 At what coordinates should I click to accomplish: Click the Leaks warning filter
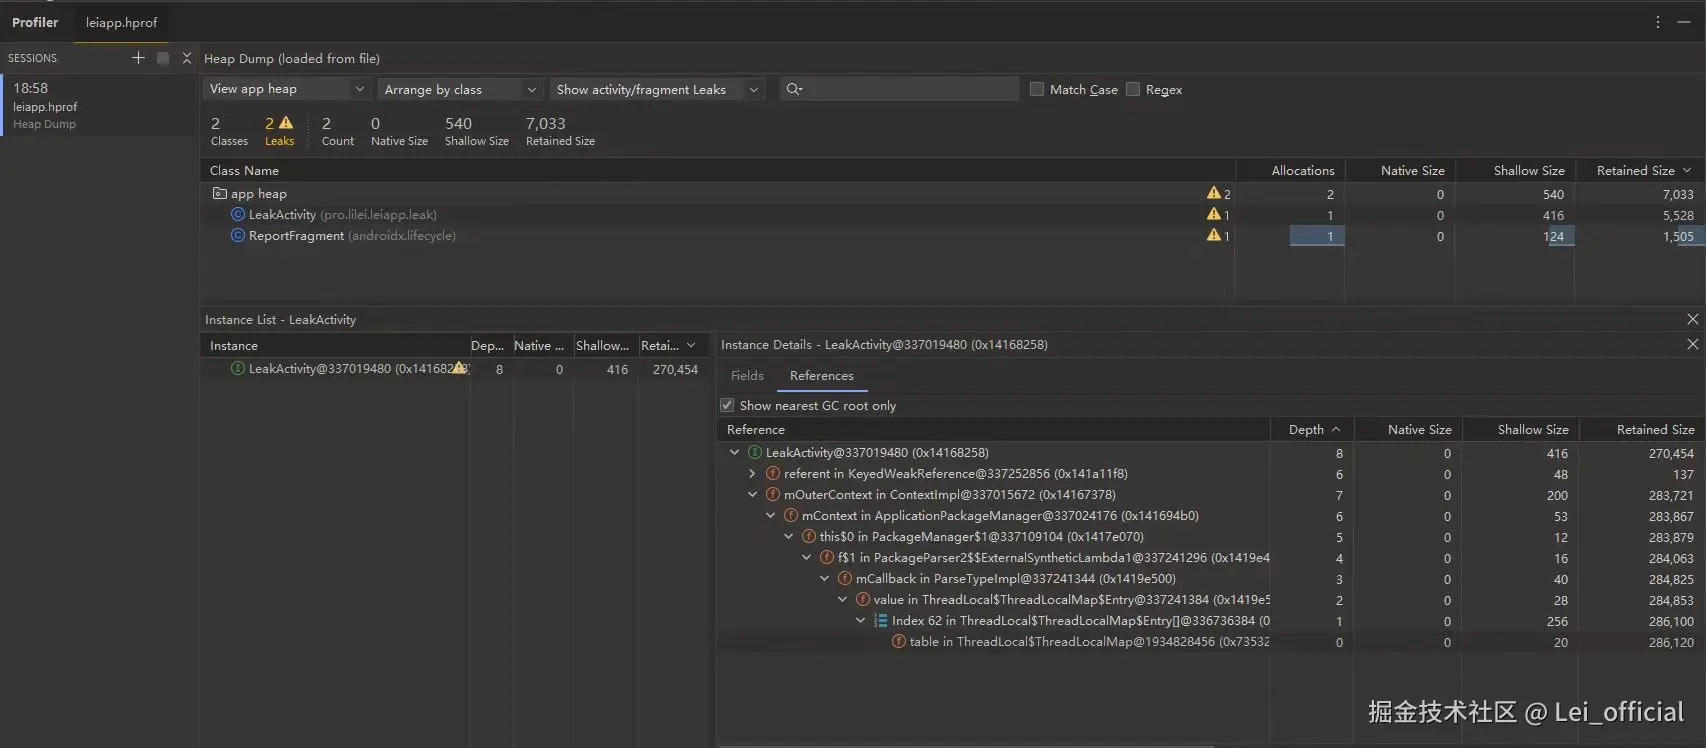[x=279, y=130]
